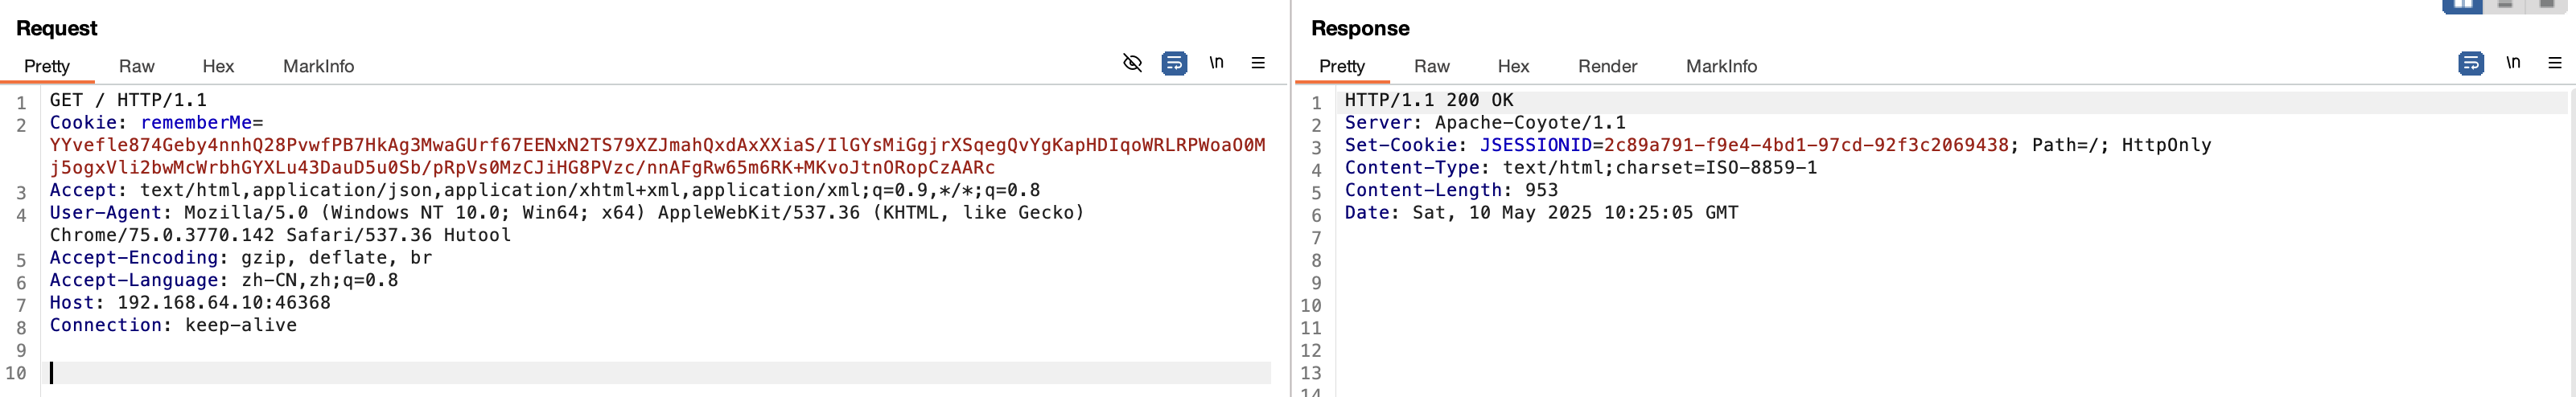Open the Request panel hamburger options menu
Screen dimensions: 2576x397
point(1258,63)
